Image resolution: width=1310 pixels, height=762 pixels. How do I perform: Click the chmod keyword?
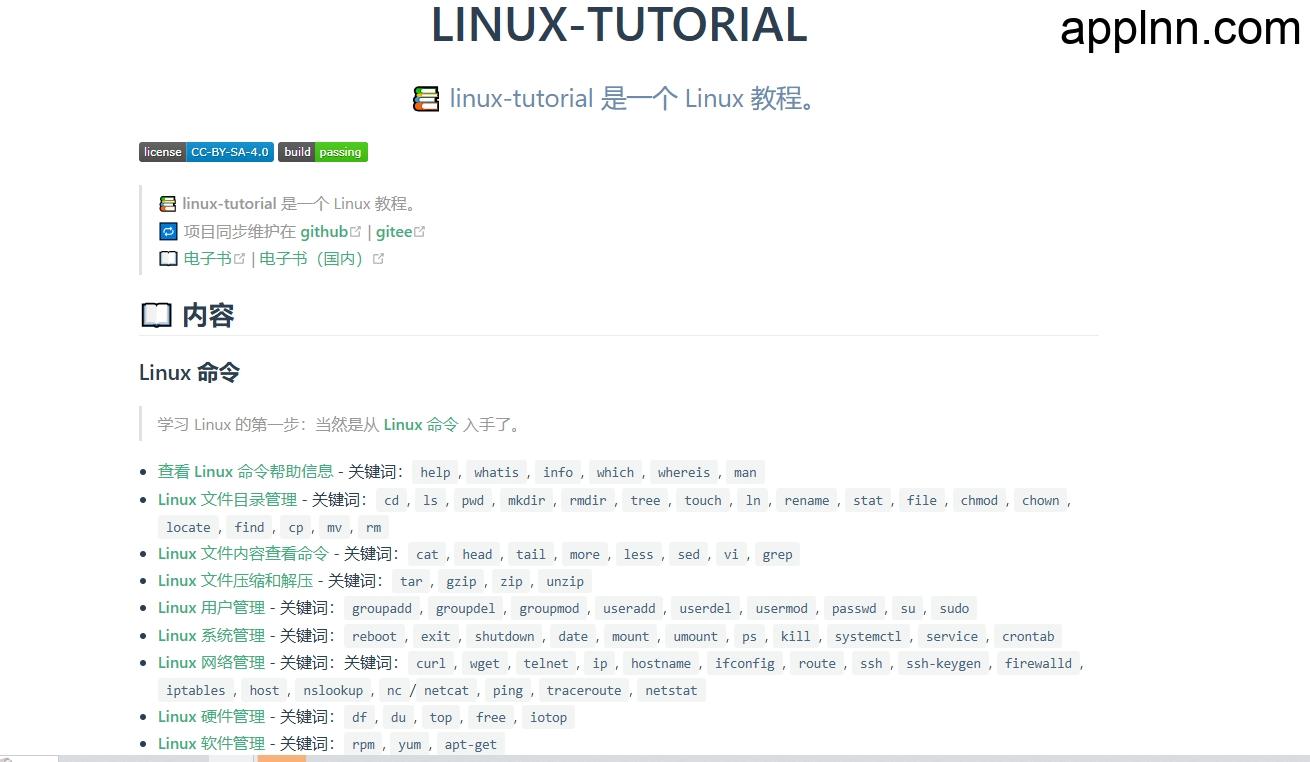[x=979, y=500]
